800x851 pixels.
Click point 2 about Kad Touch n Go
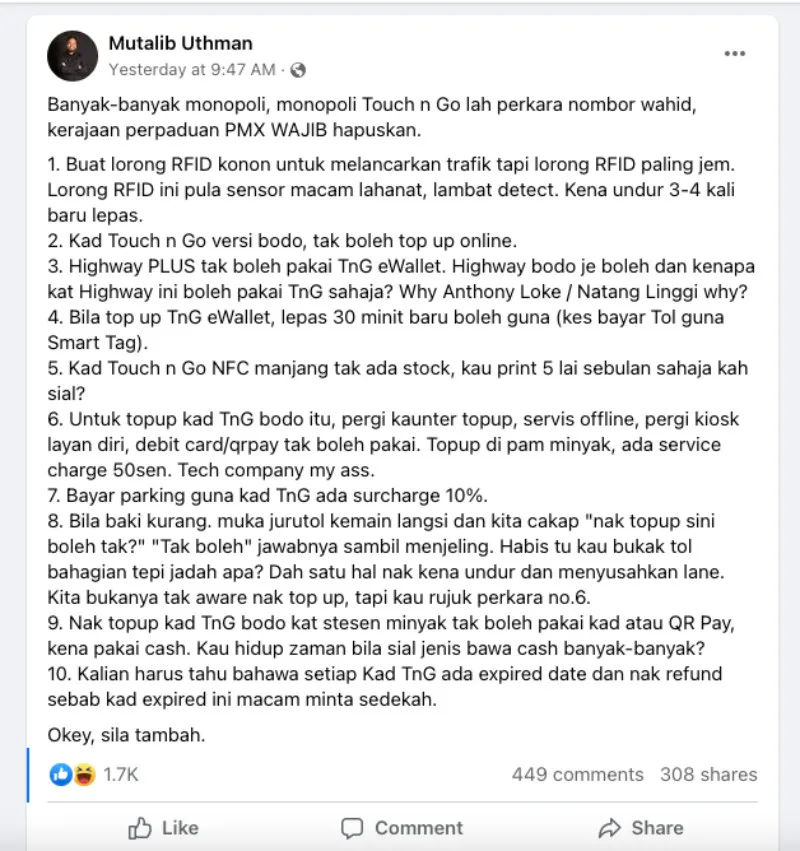pyautogui.click(x=282, y=240)
